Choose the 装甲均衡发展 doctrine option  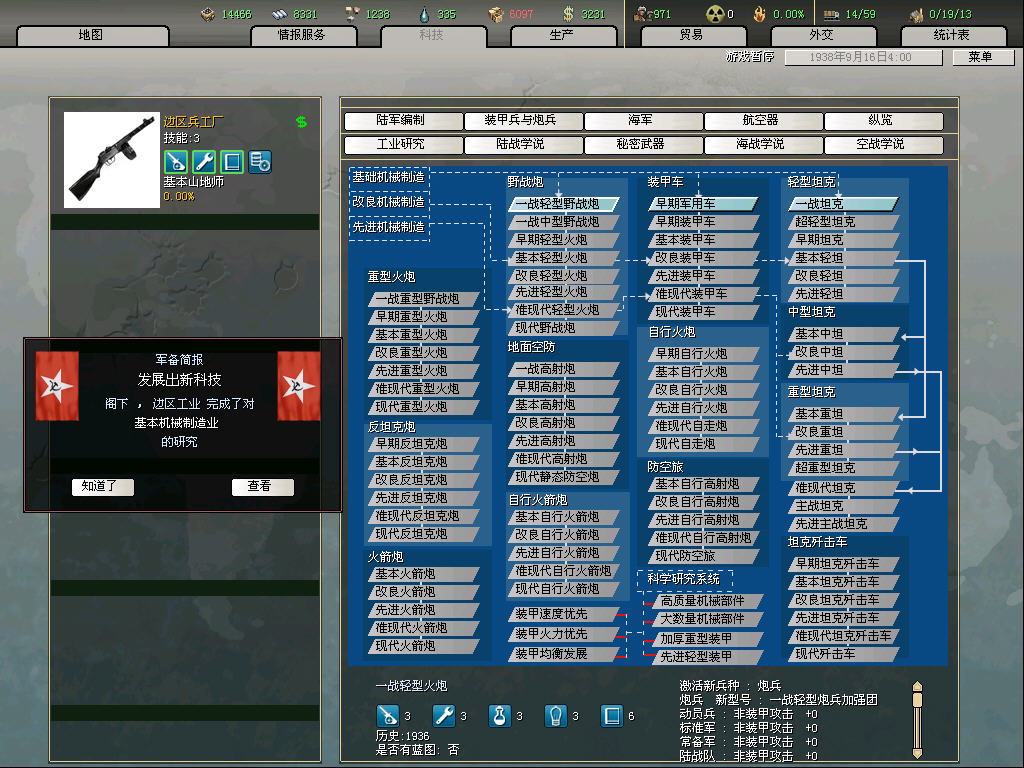point(563,654)
